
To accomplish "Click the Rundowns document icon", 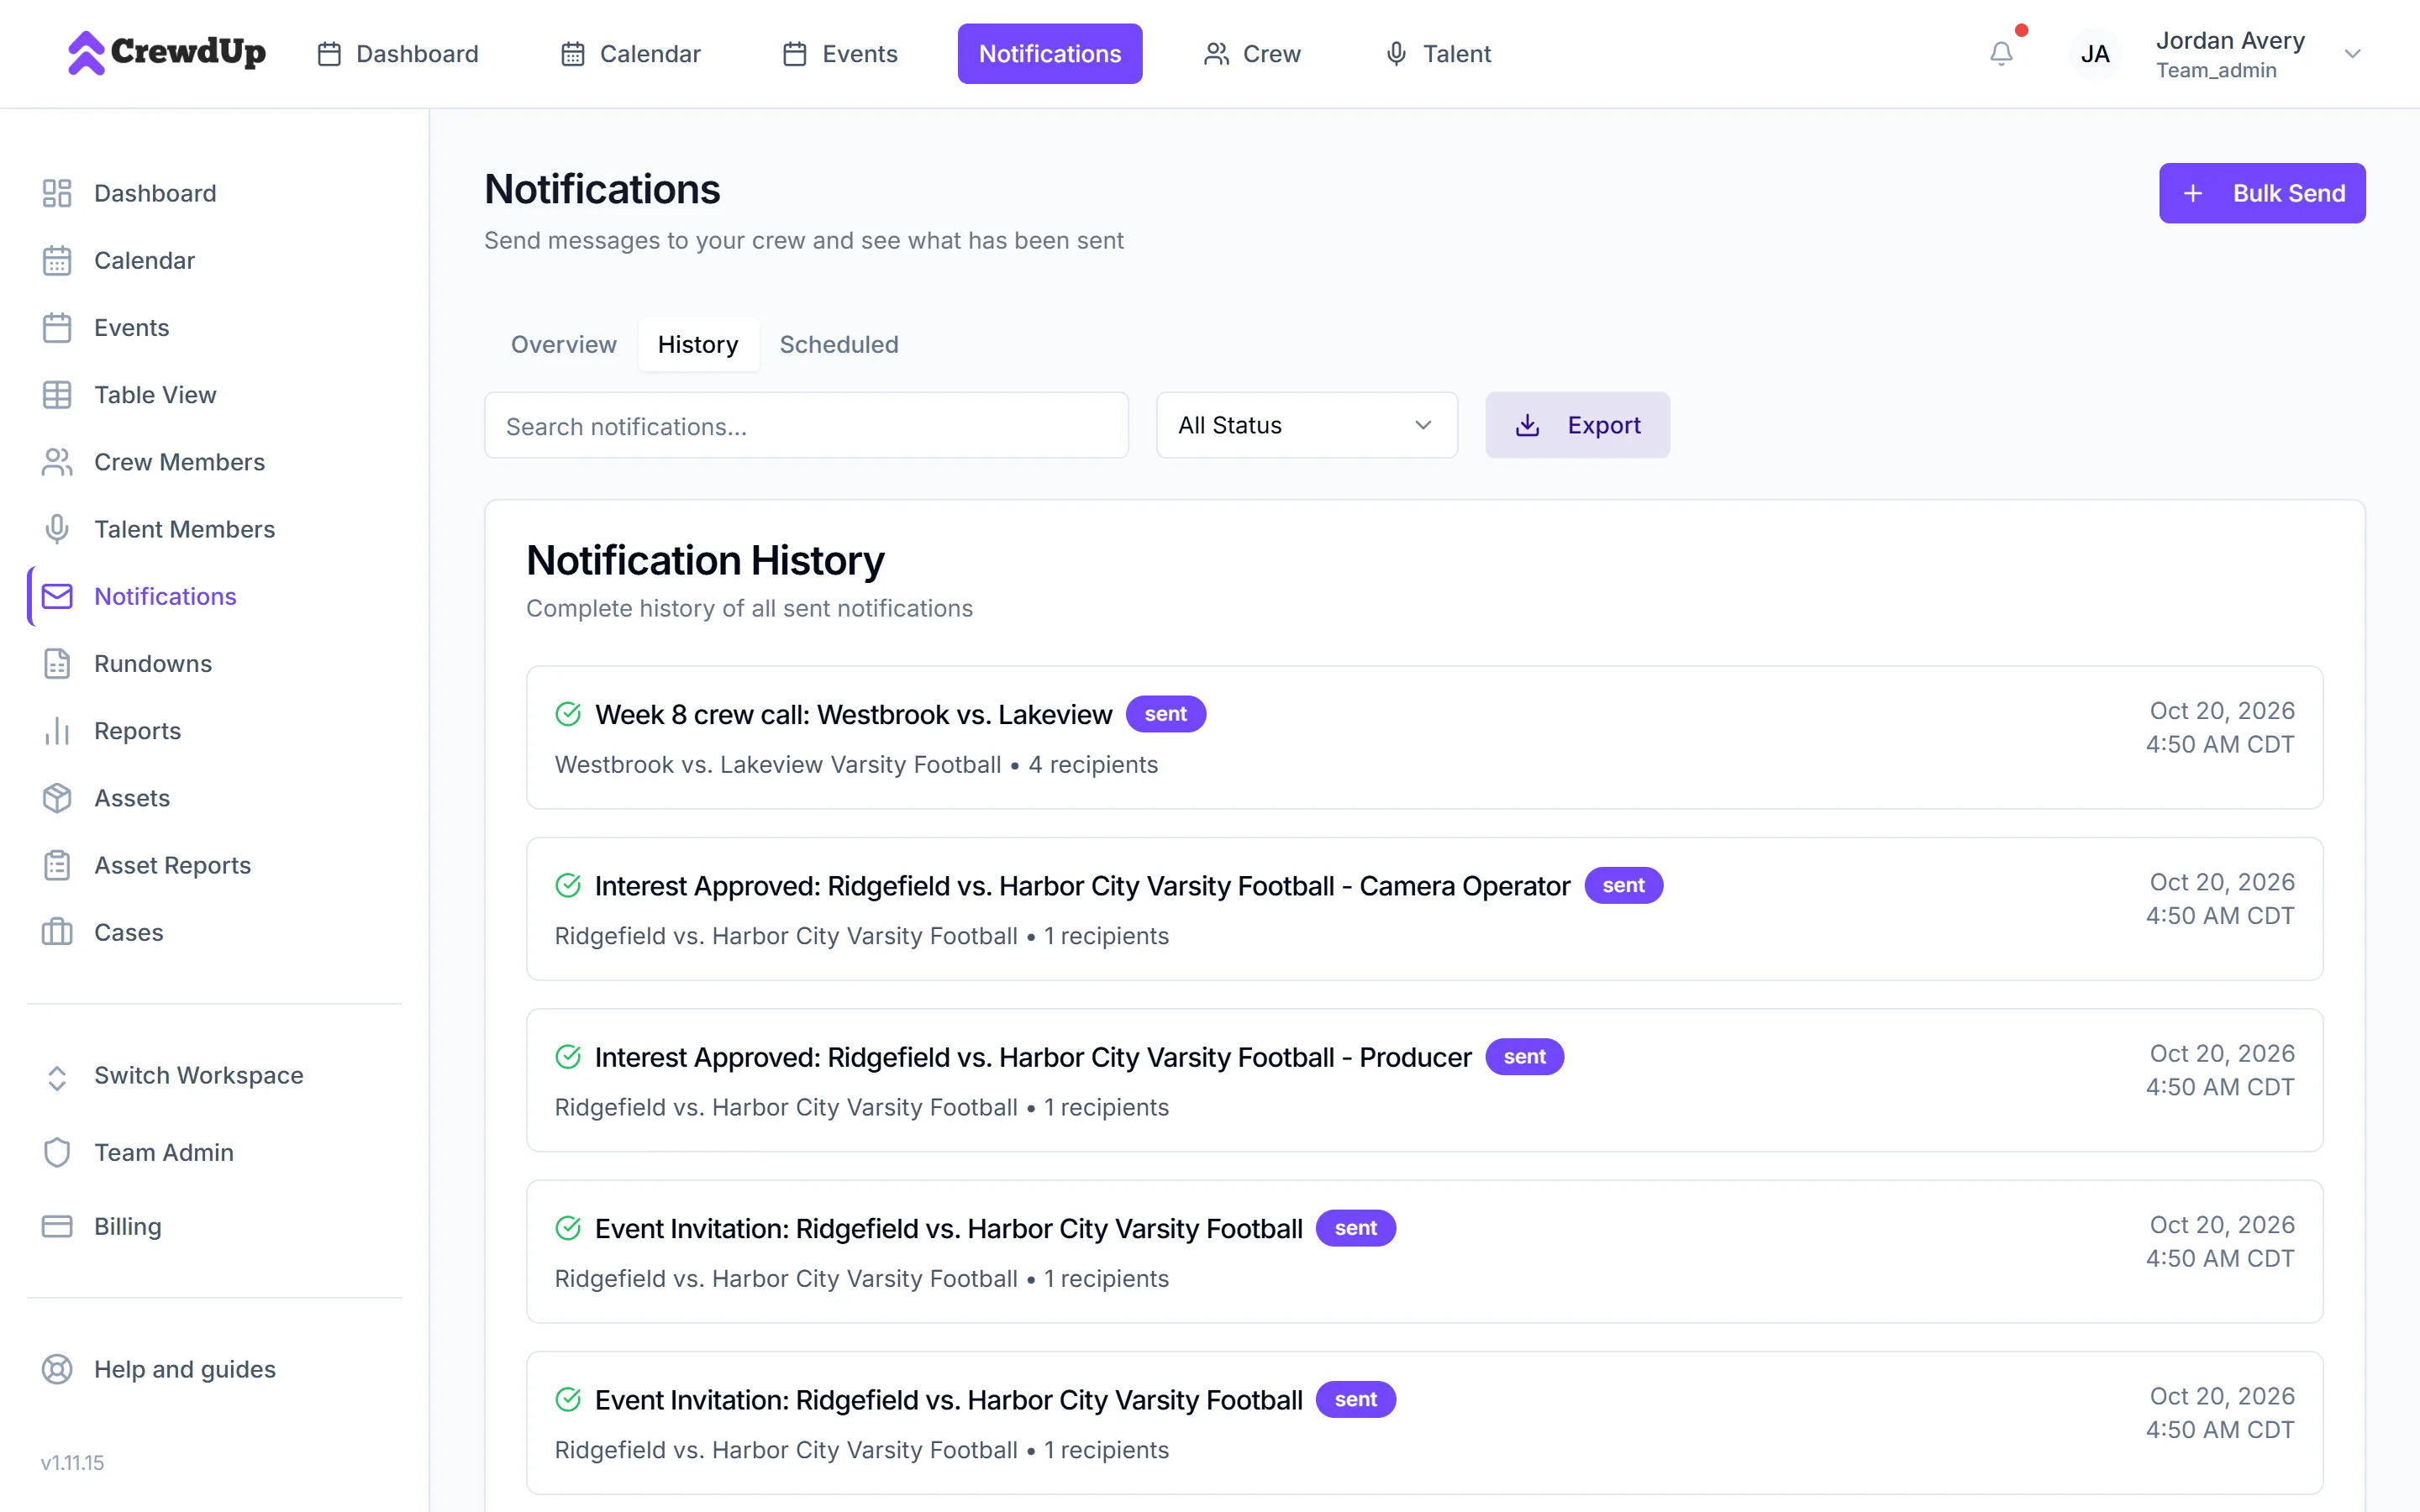I will click(57, 663).
